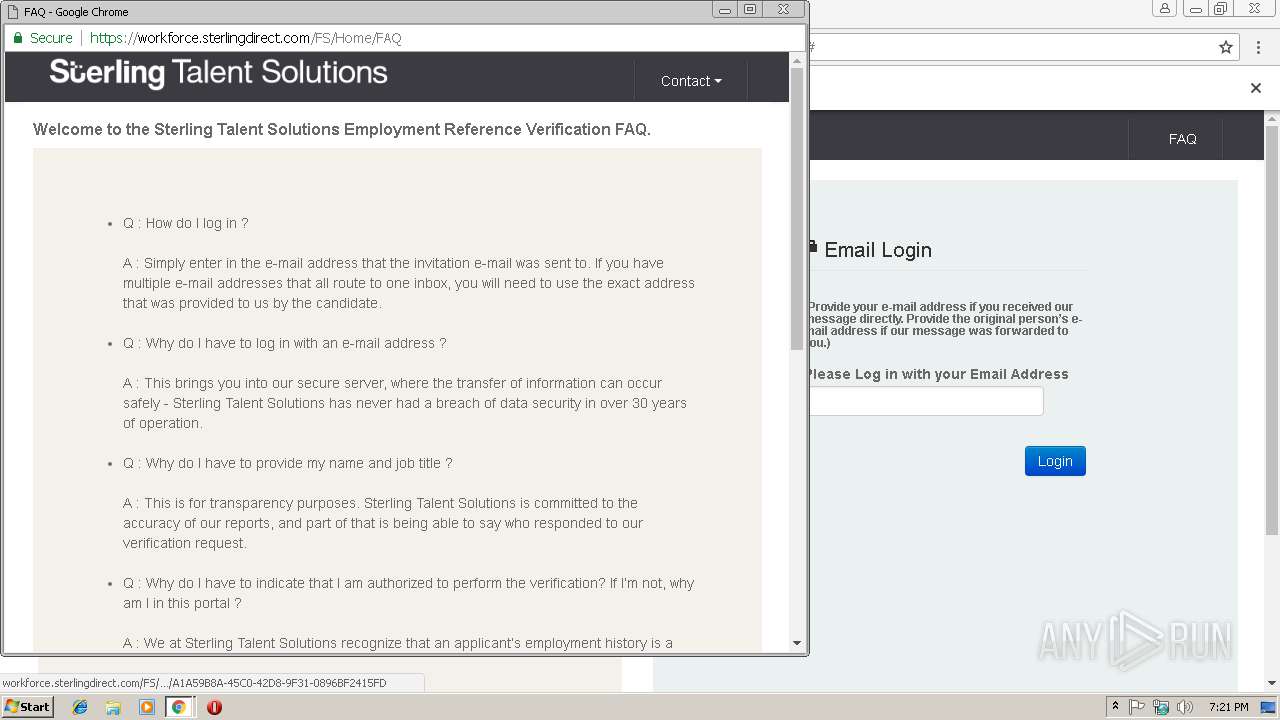Switch to Chrome in the taskbar
Viewport: 1280px width, 720px height.
(179, 707)
